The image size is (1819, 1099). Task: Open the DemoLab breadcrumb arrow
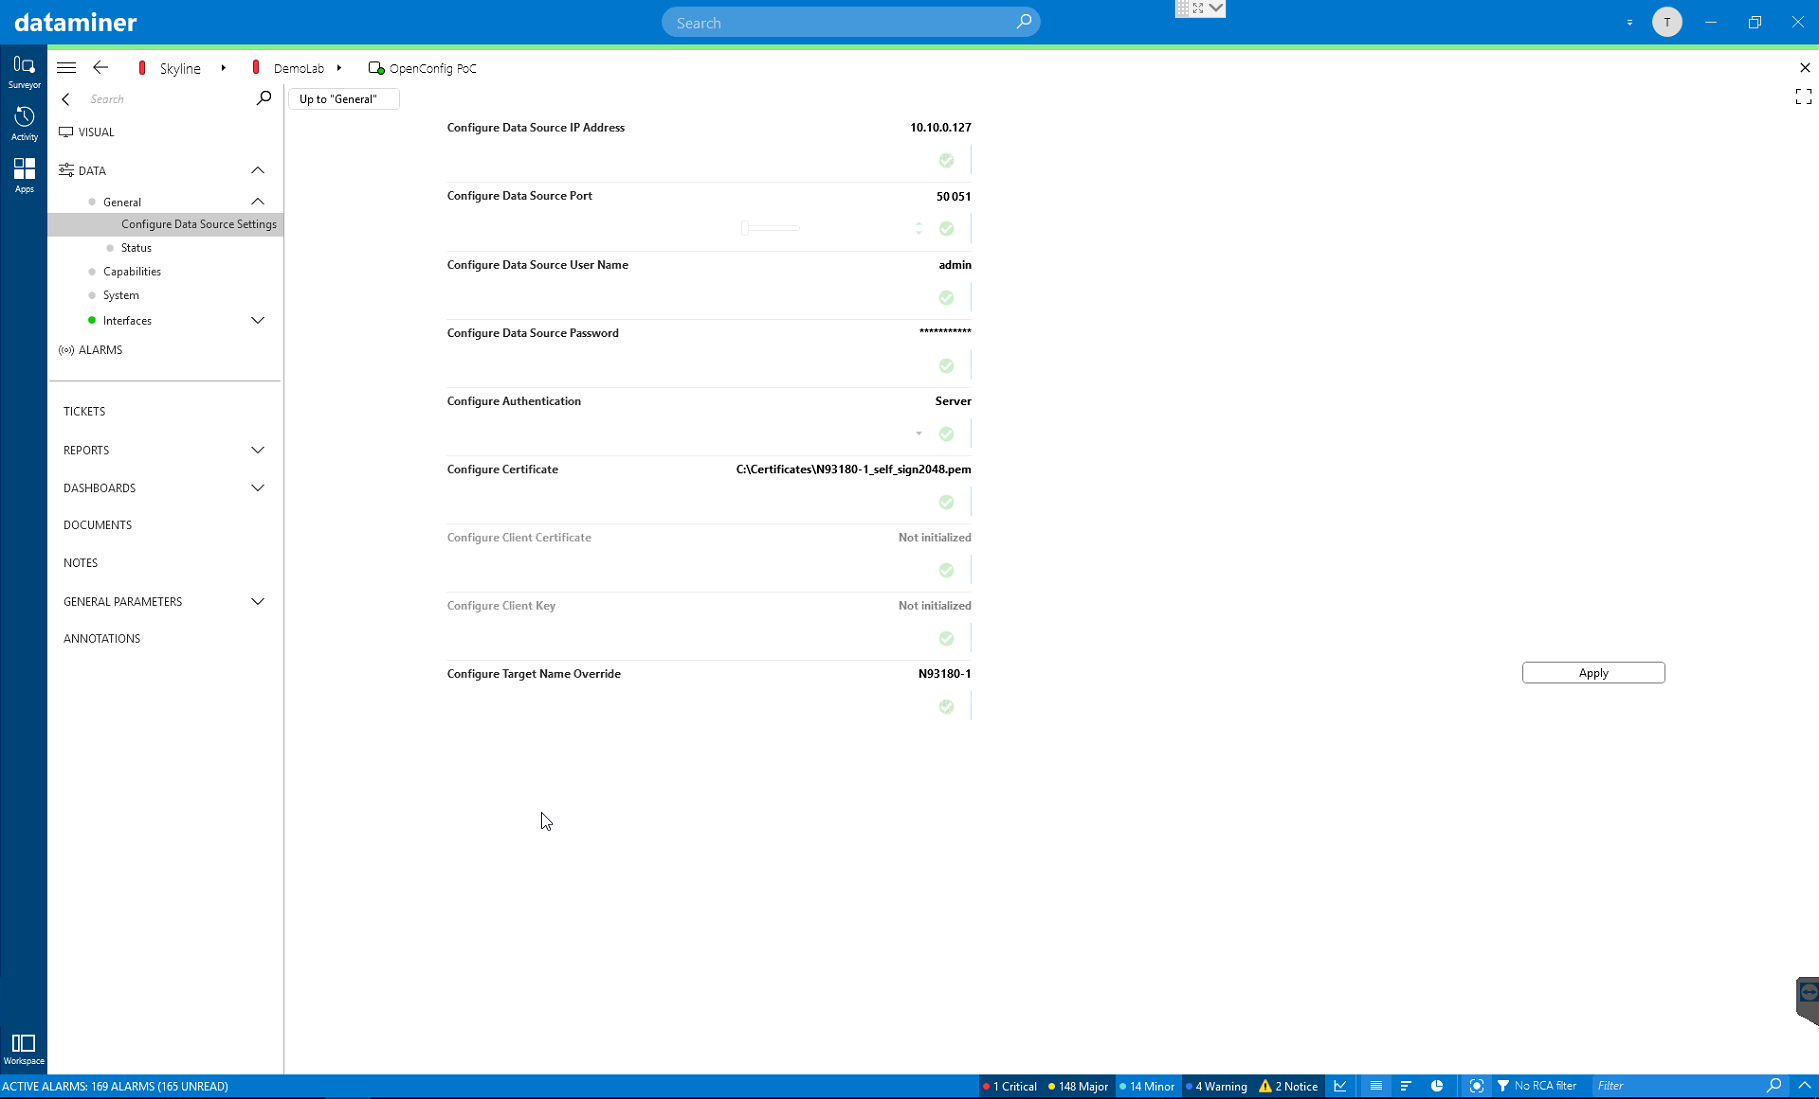[339, 68]
